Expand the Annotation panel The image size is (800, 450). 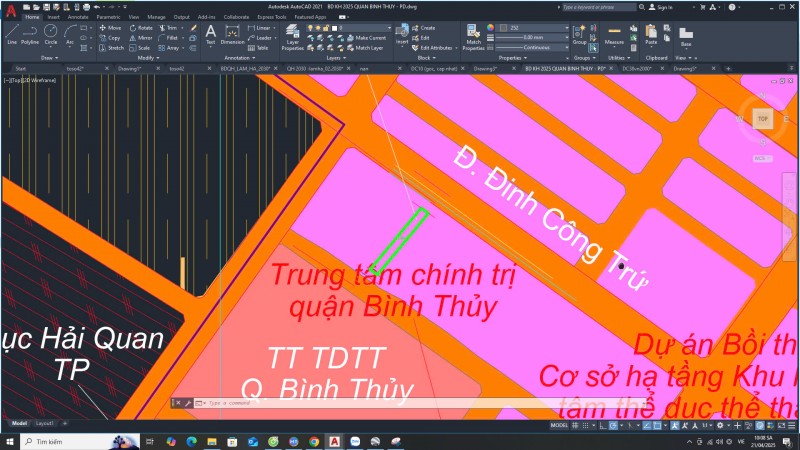[240, 58]
